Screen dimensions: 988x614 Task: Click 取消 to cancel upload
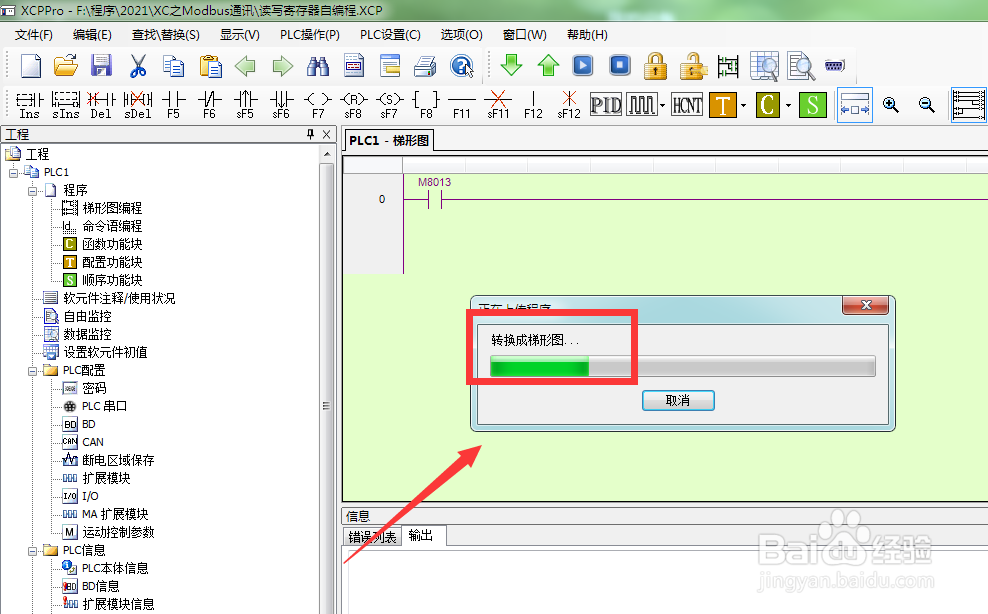(x=678, y=400)
